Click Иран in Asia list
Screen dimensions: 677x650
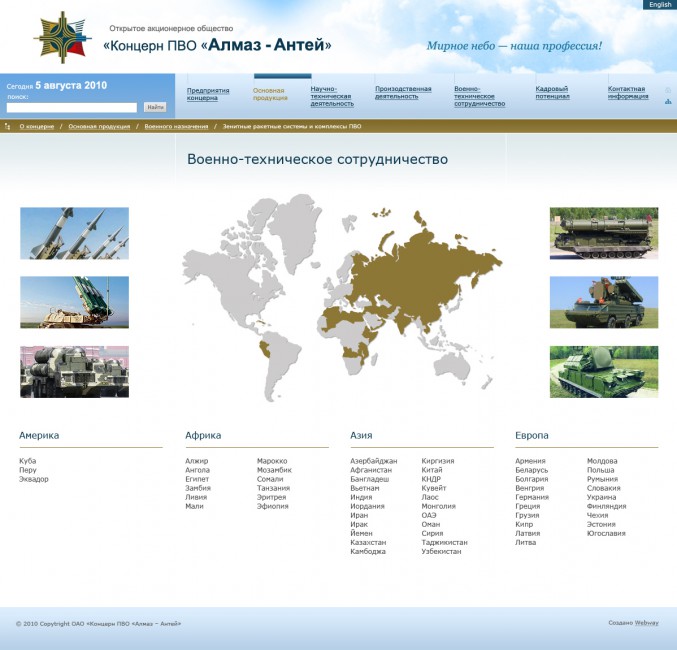click(x=359, y=515)
